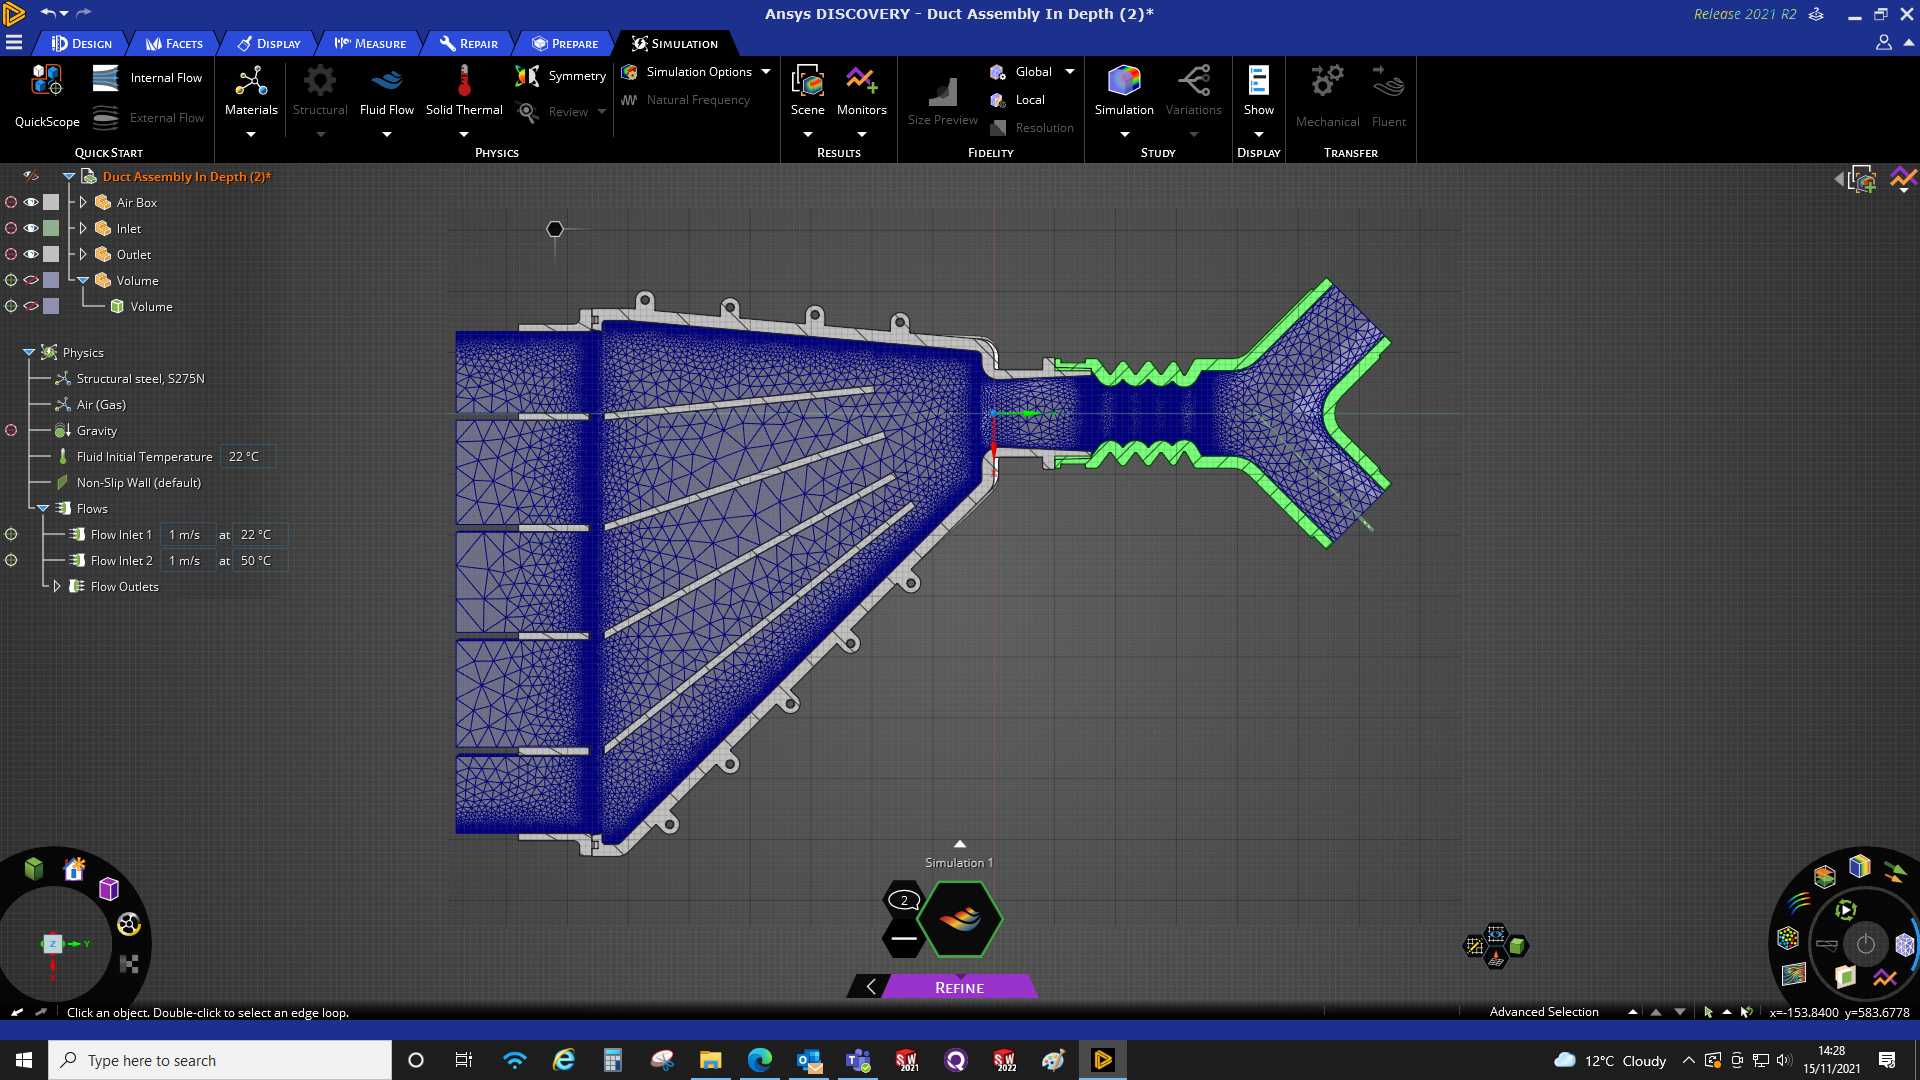Expand the Outlet tree node
The image size is (1920, 1080).
[x=83, y=254]
